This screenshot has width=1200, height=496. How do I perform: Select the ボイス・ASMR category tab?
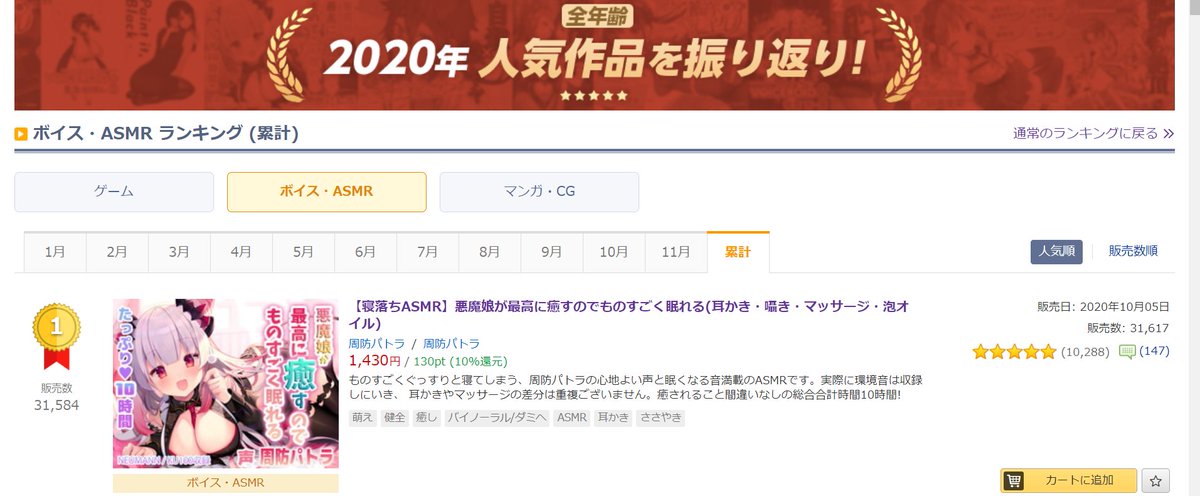tap(327, 192)
